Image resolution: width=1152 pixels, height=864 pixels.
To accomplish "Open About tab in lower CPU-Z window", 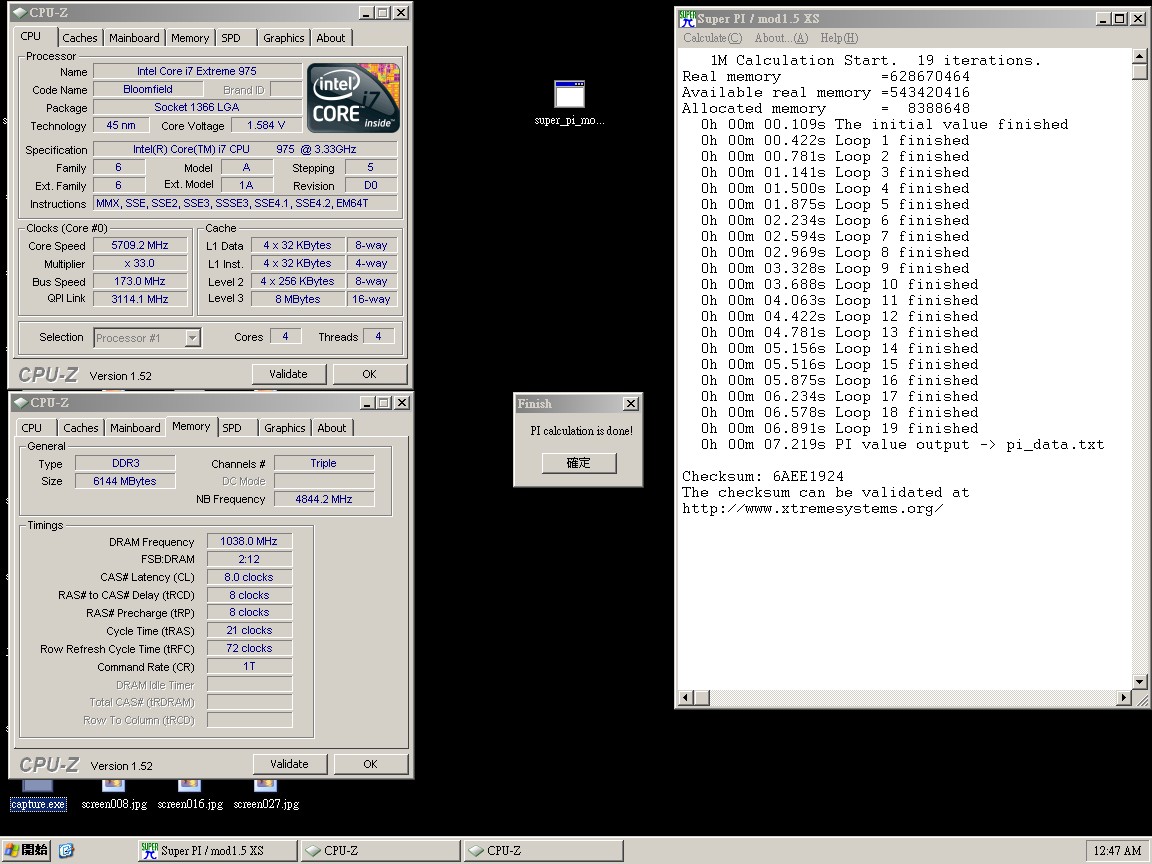I will tap(332, 428).
